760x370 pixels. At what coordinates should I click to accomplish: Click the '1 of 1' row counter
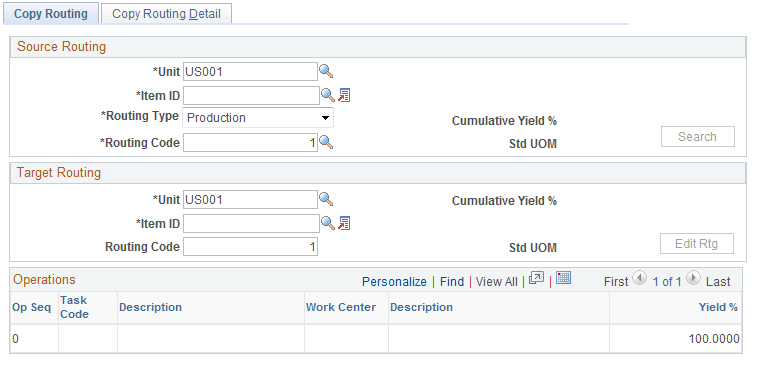click(x=666, y=282)
